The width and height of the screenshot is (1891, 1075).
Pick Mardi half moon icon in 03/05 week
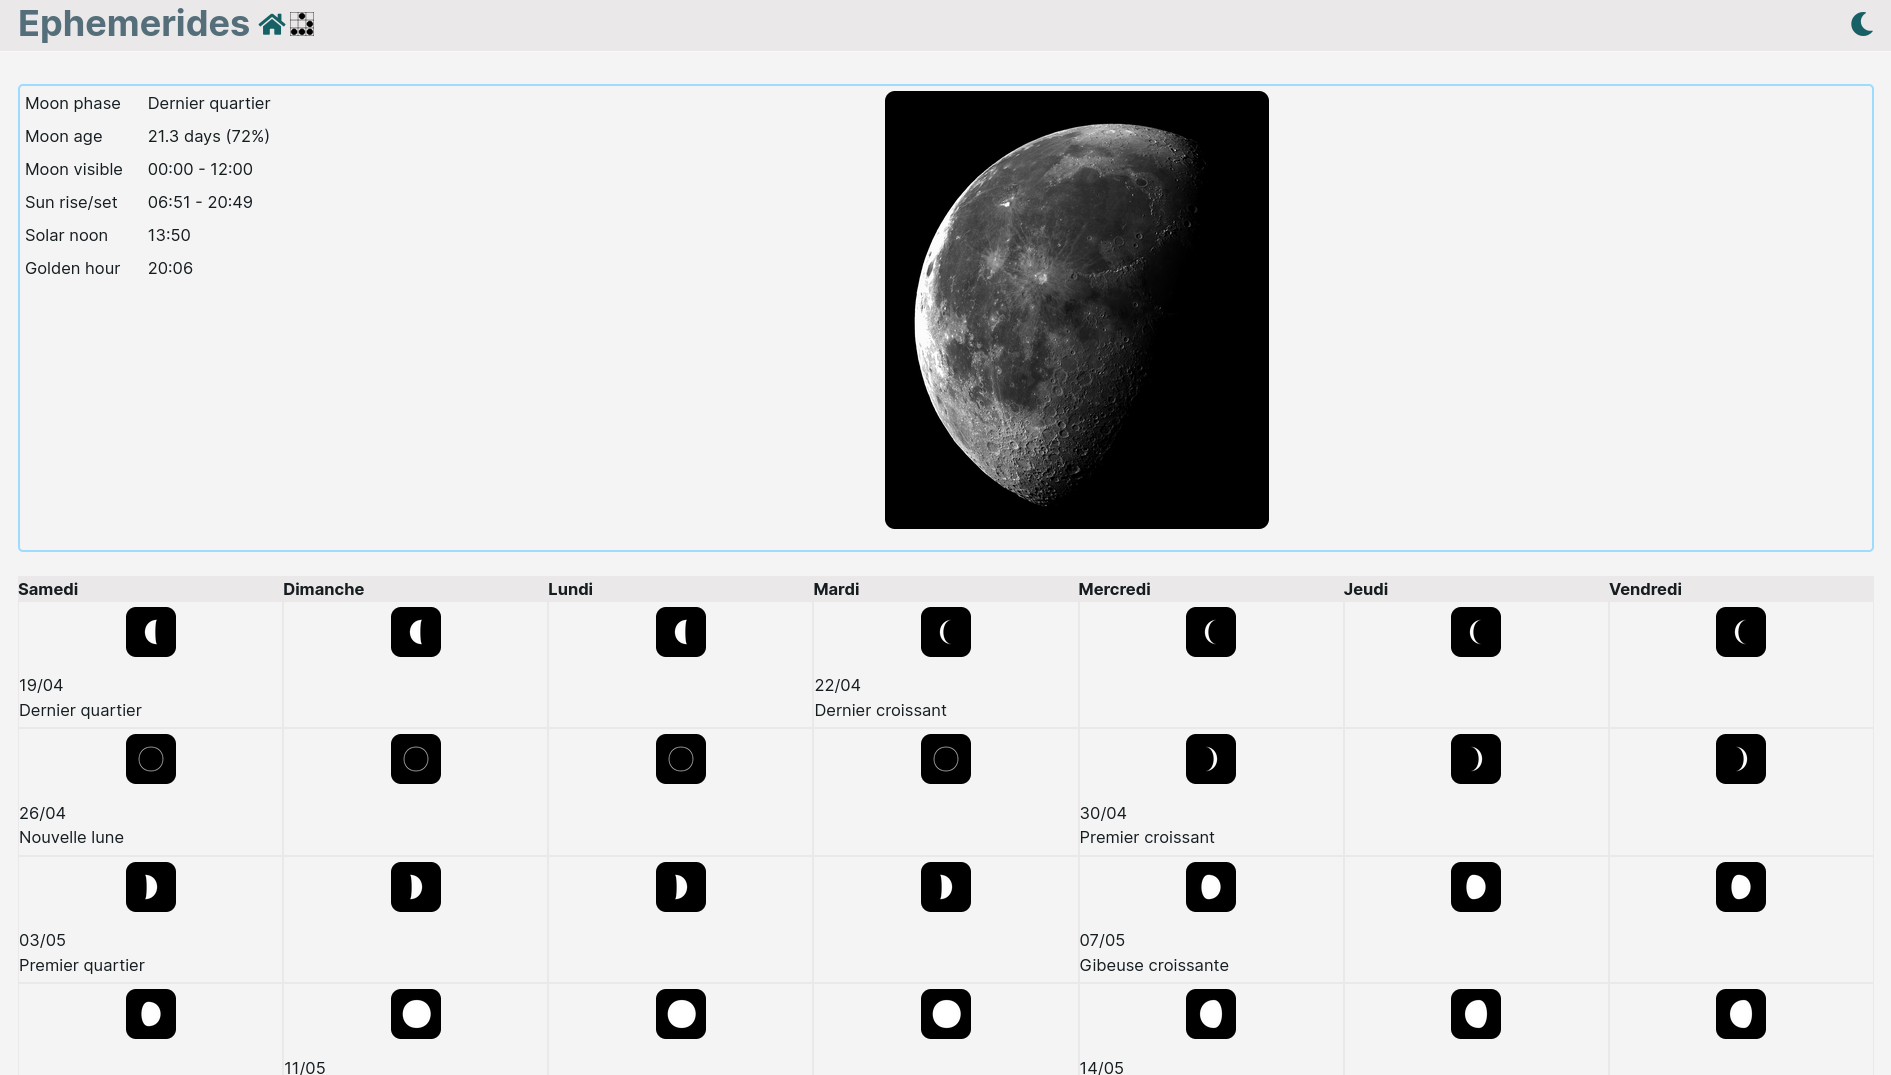click(946, 887)
